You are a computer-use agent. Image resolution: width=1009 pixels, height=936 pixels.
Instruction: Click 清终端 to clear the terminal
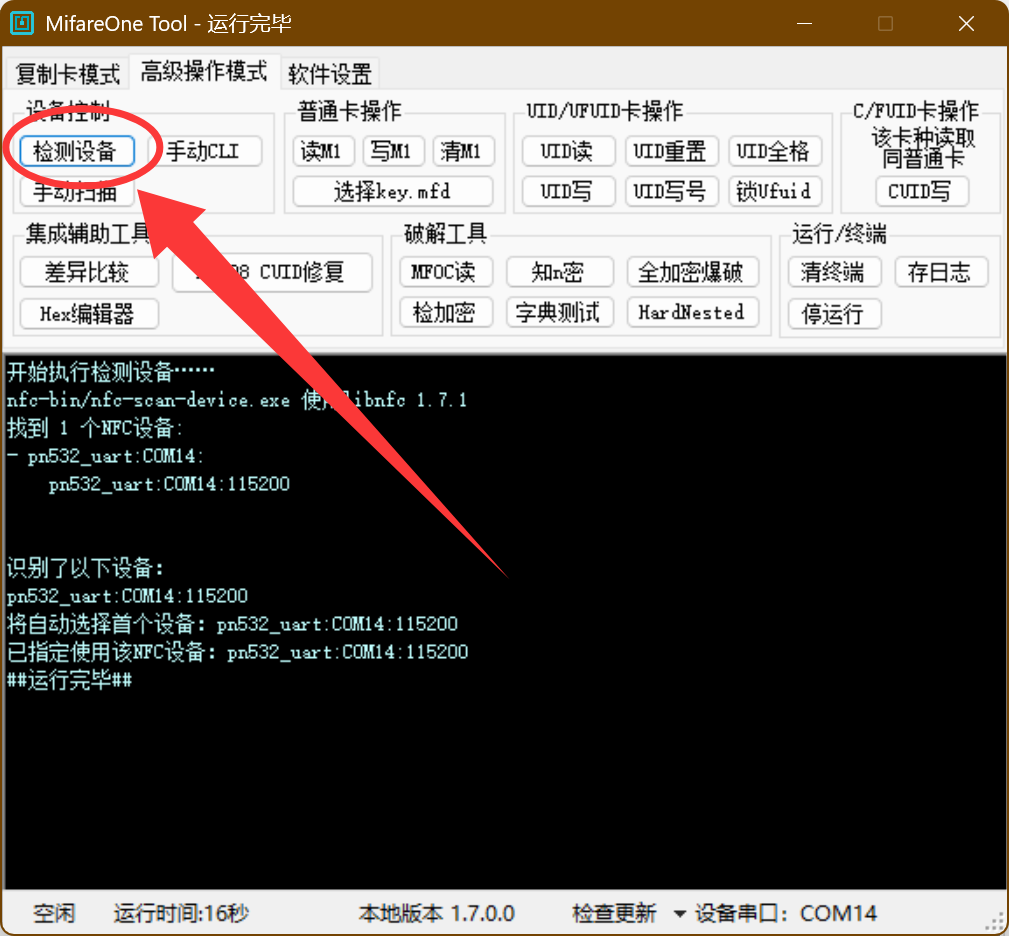point(834,272)
